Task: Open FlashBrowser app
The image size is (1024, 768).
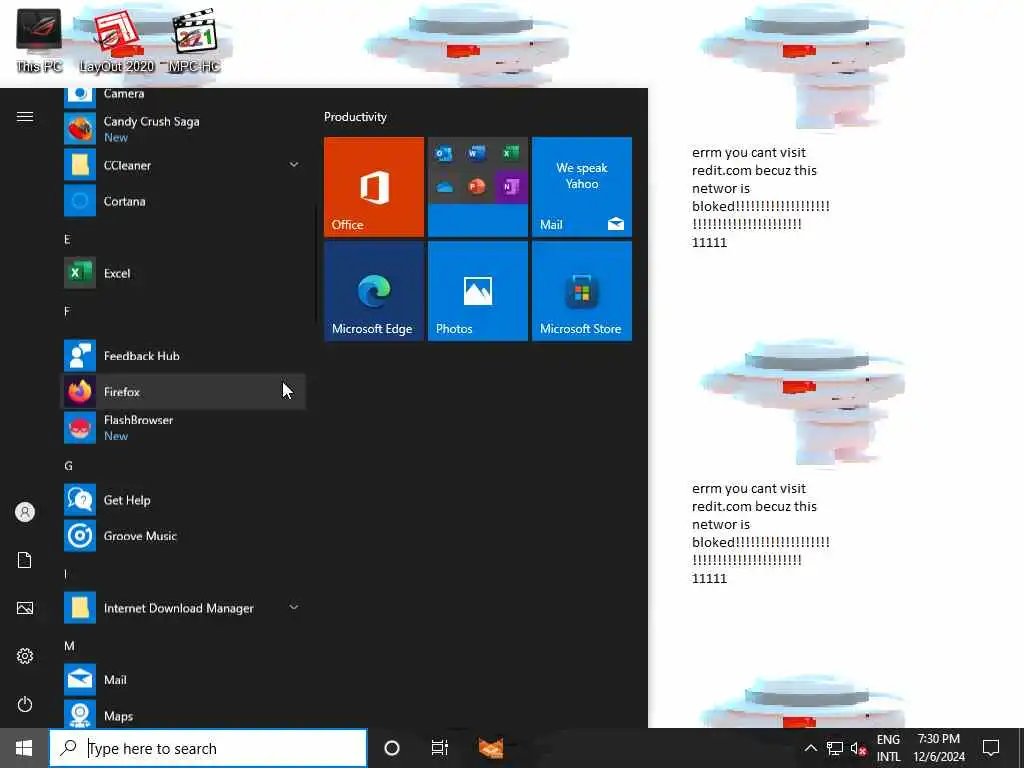Action: click(x=184, y=428)
